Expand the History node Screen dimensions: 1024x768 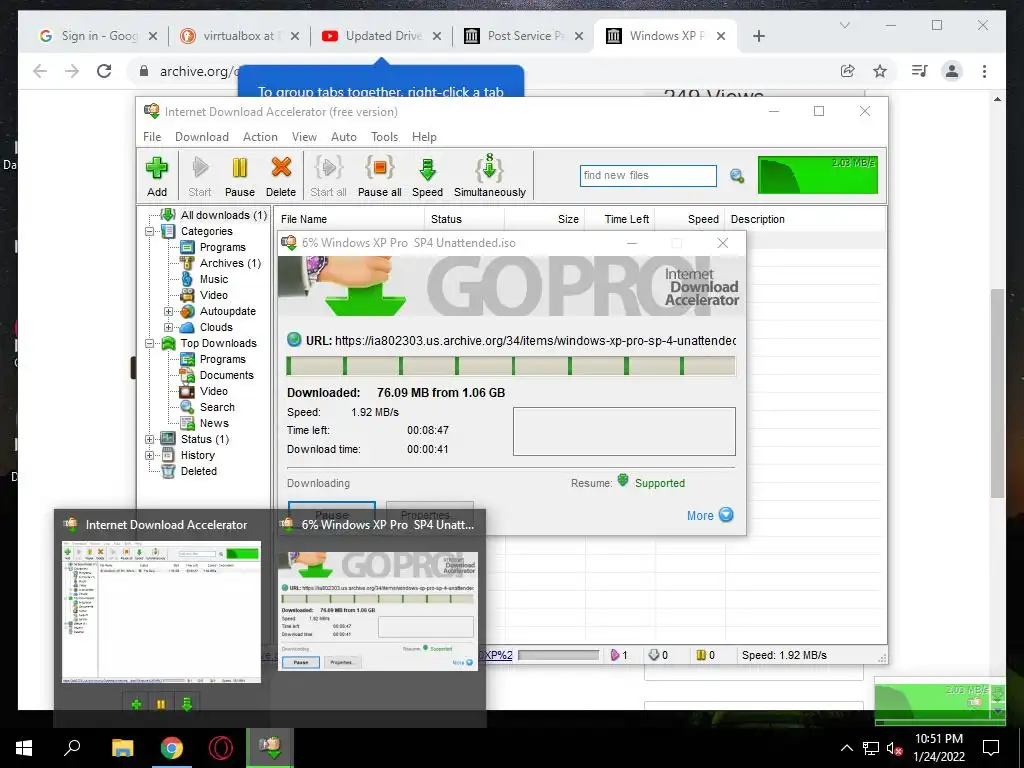pos(150,455)
